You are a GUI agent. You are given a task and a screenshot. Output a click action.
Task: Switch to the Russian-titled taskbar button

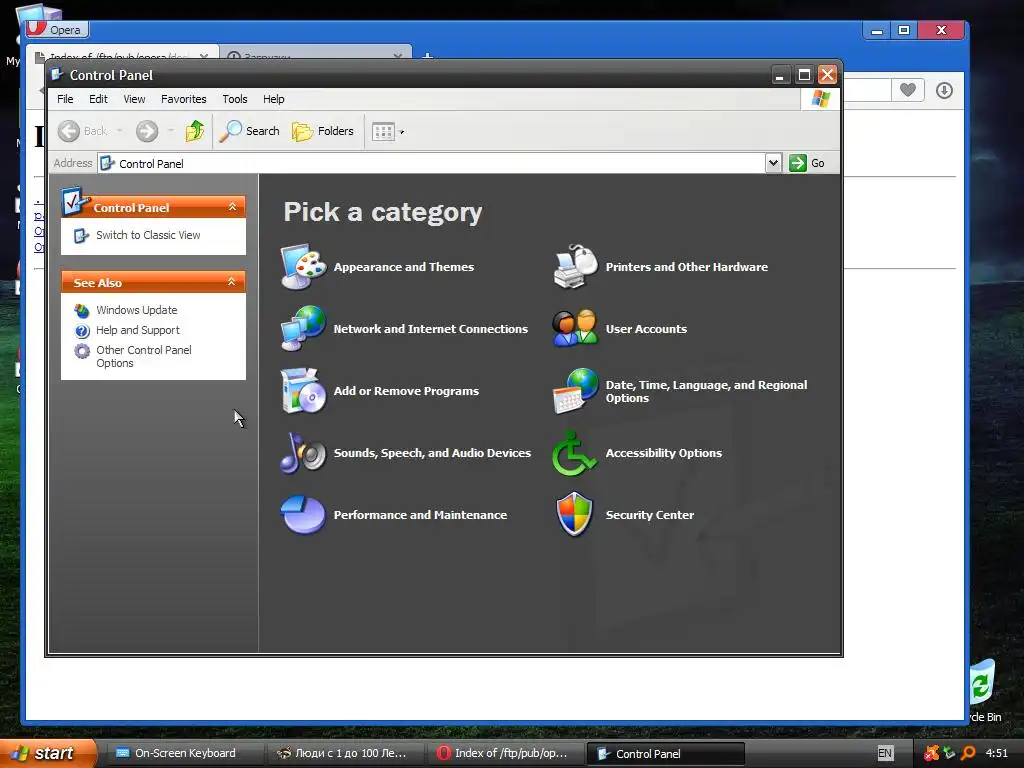click(x=345, y=754)
